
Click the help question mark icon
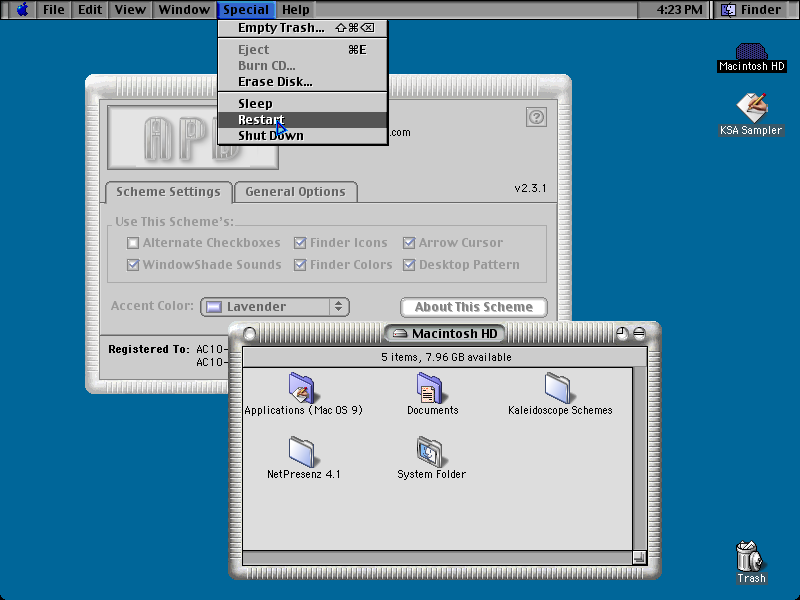click(x=536, y=117)
